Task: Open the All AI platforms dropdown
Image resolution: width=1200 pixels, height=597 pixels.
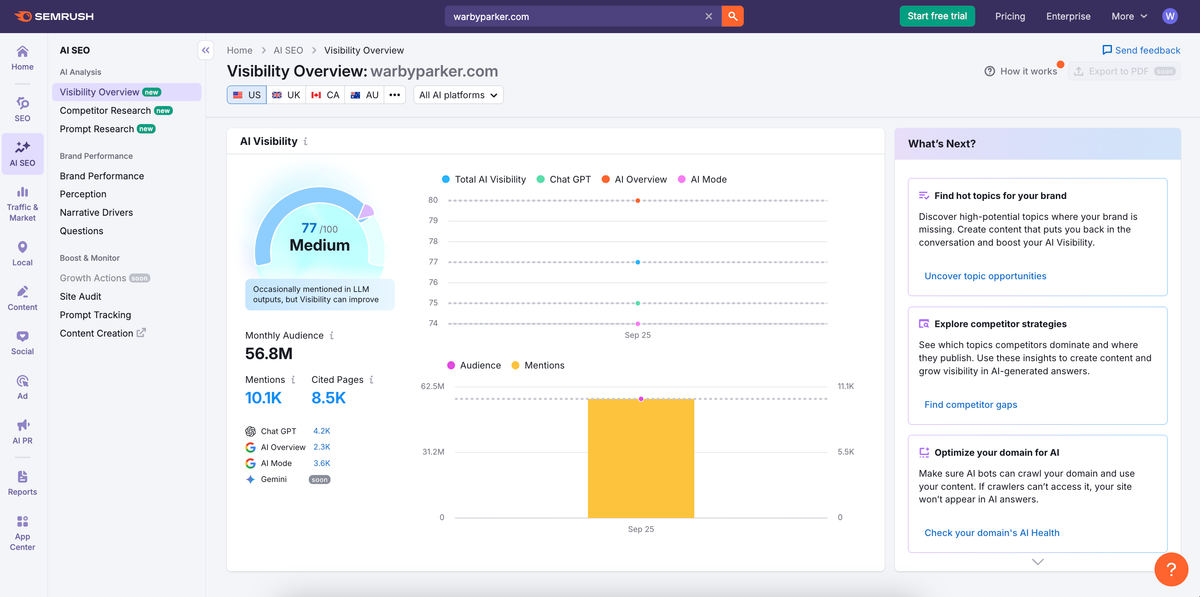Action: [458, 95]
